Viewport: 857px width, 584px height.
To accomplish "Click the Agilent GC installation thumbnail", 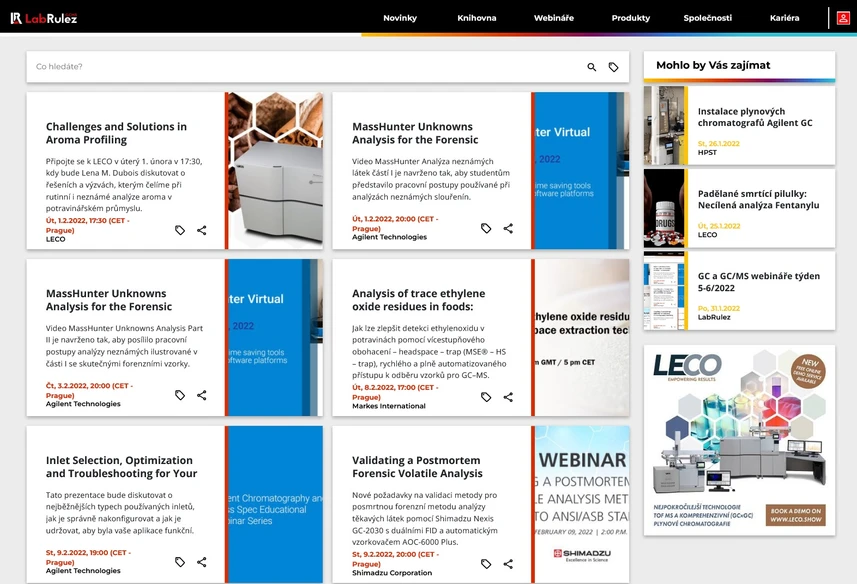I will click(664, 126).
